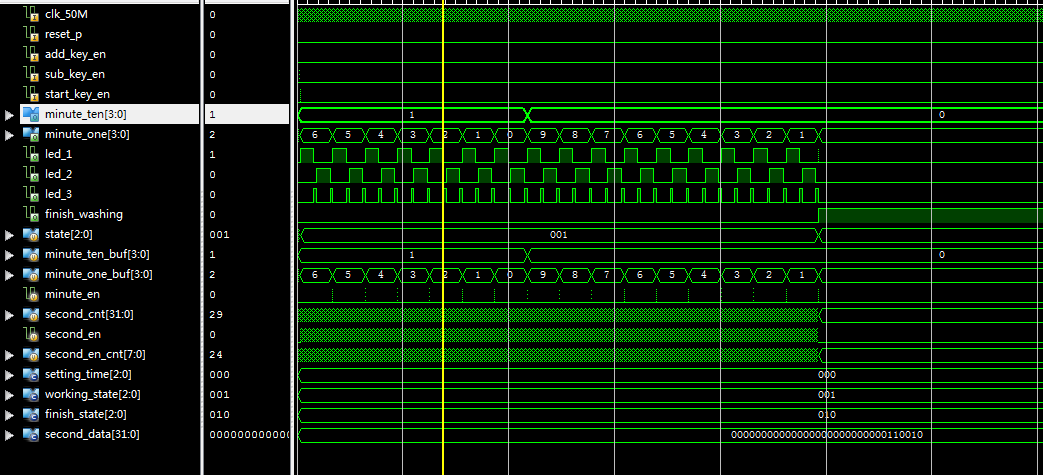Click the minute_ten[3:0] bus icon
This screenshot has width=1043, height=475.
(x=31, y=114)
